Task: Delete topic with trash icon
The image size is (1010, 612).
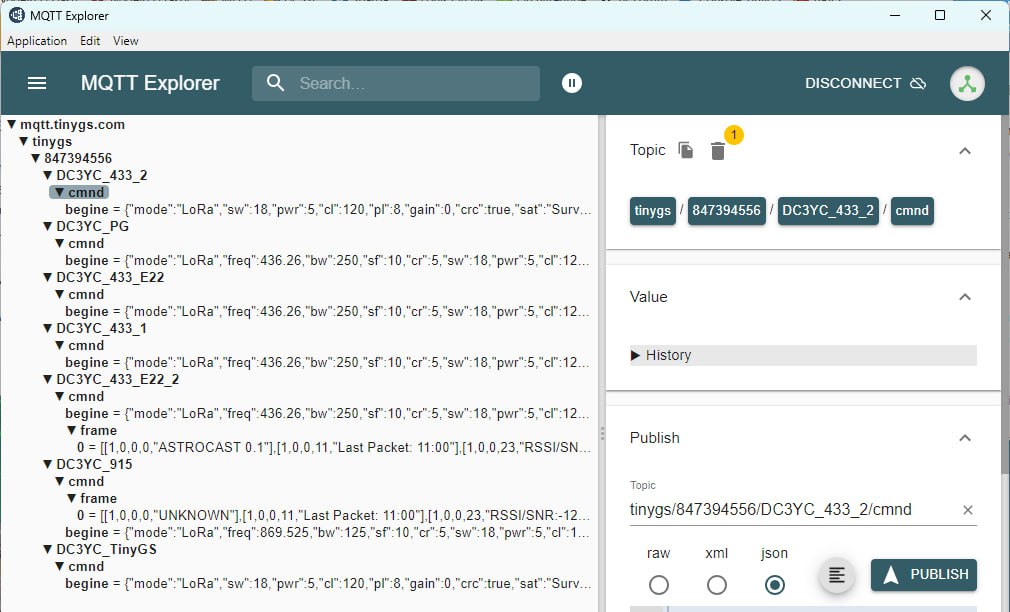Action: (x=718, y=151)
